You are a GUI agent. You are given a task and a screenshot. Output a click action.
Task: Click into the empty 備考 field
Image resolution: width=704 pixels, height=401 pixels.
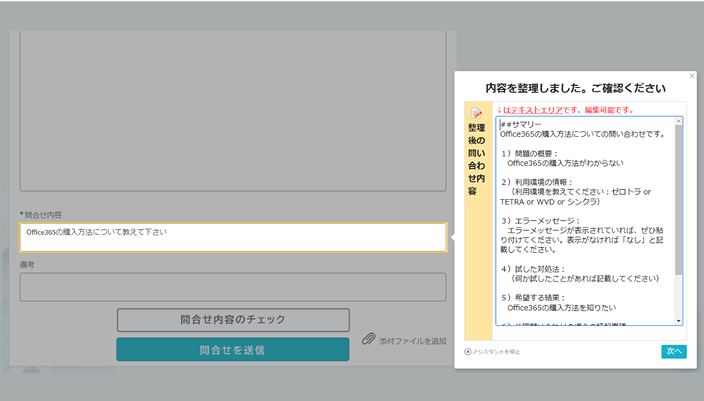pos(232,287)
